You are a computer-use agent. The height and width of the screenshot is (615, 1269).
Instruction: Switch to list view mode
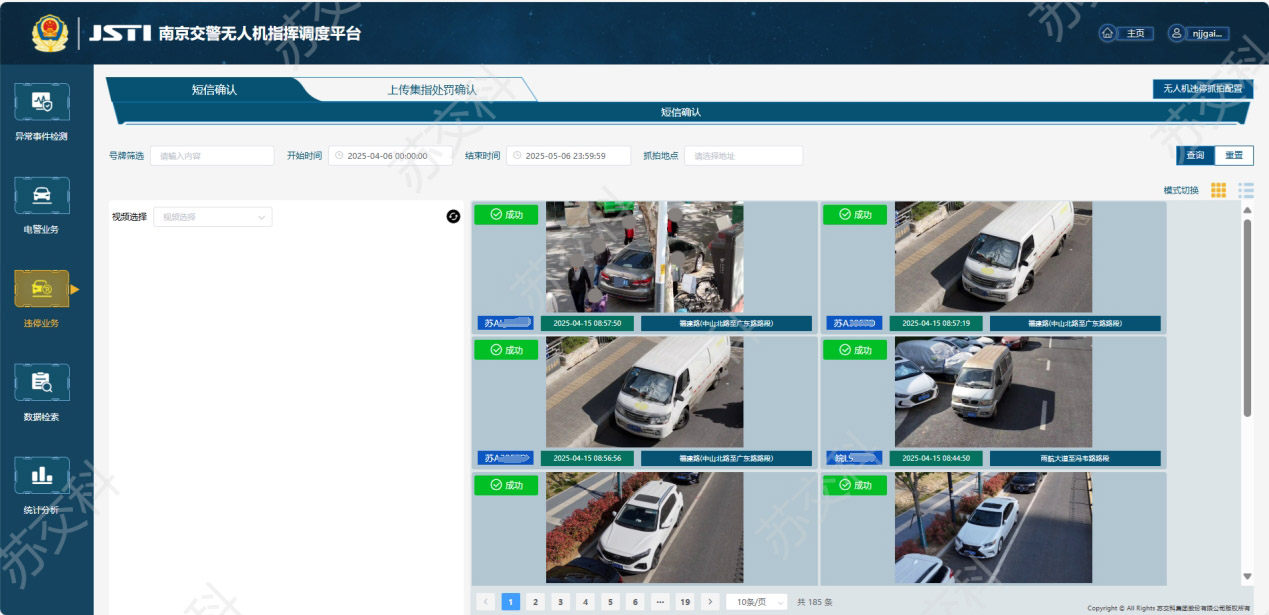pos(1245,190)
